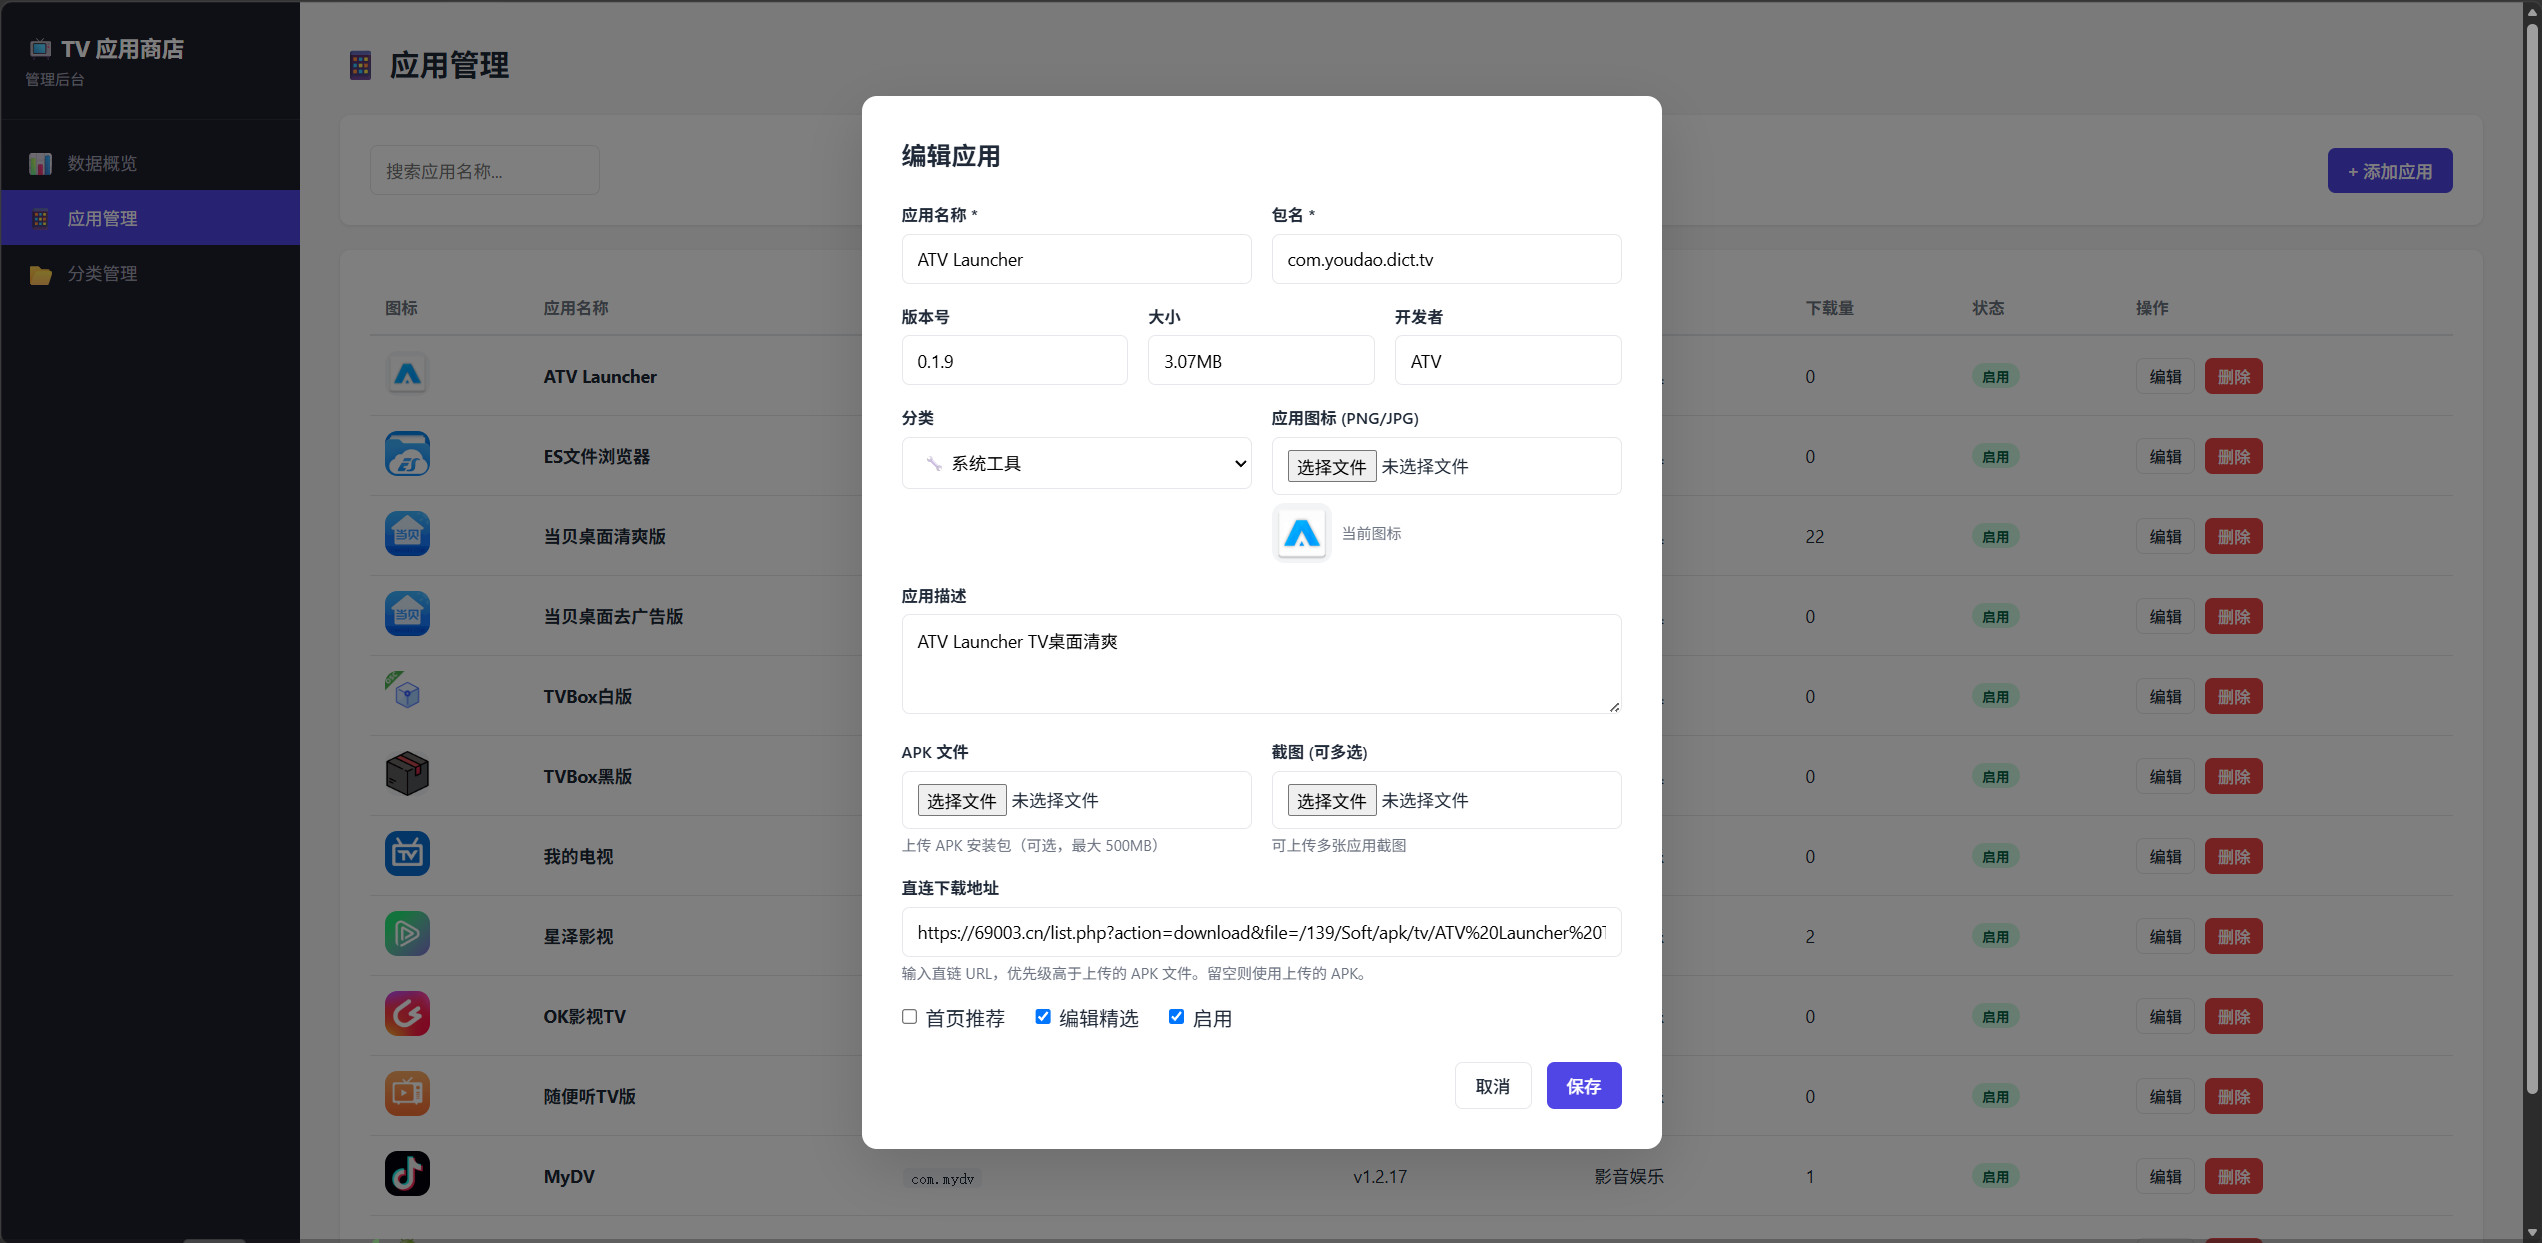Click the 我的电视 app icon
Screen dimensions: 2542x1243
tap(407, 855)
